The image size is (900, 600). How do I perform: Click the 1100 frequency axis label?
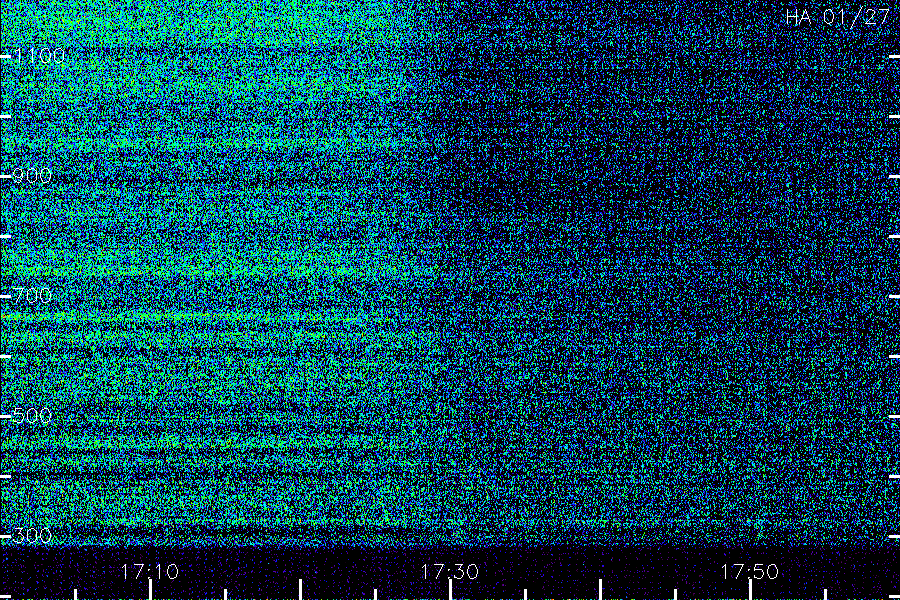tap(39, 56)
